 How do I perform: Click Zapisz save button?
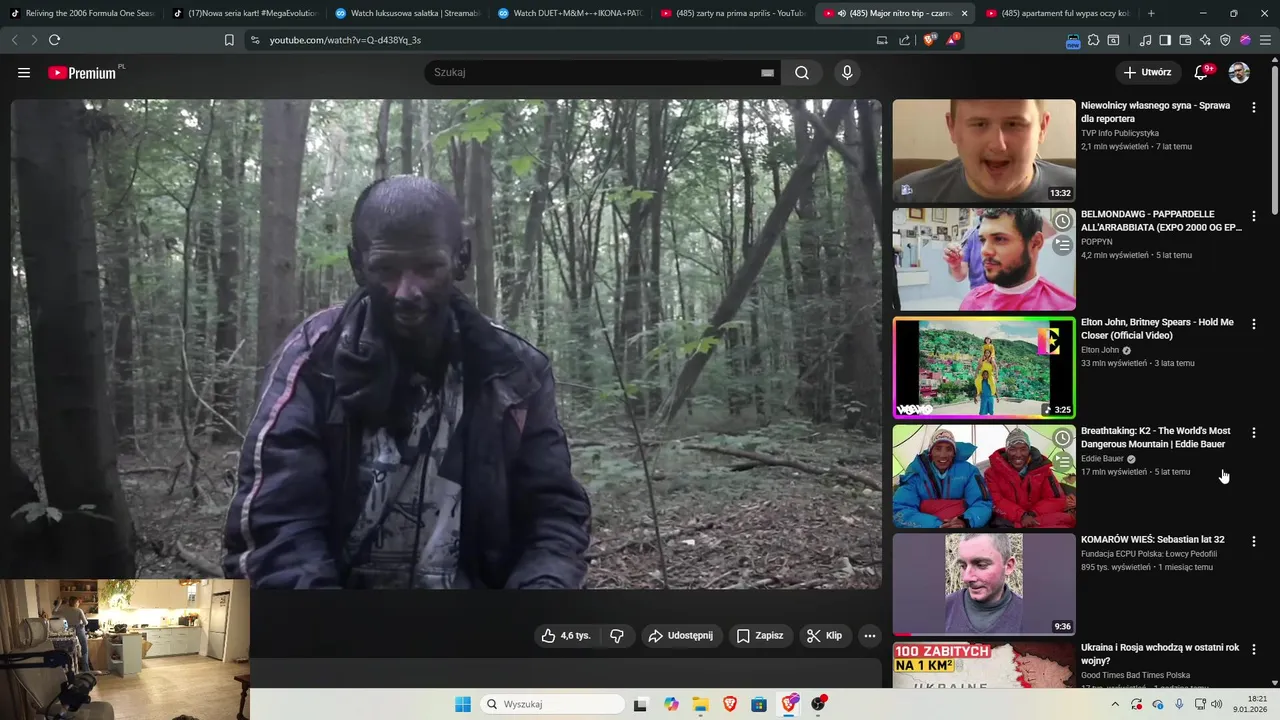(760, 636)
